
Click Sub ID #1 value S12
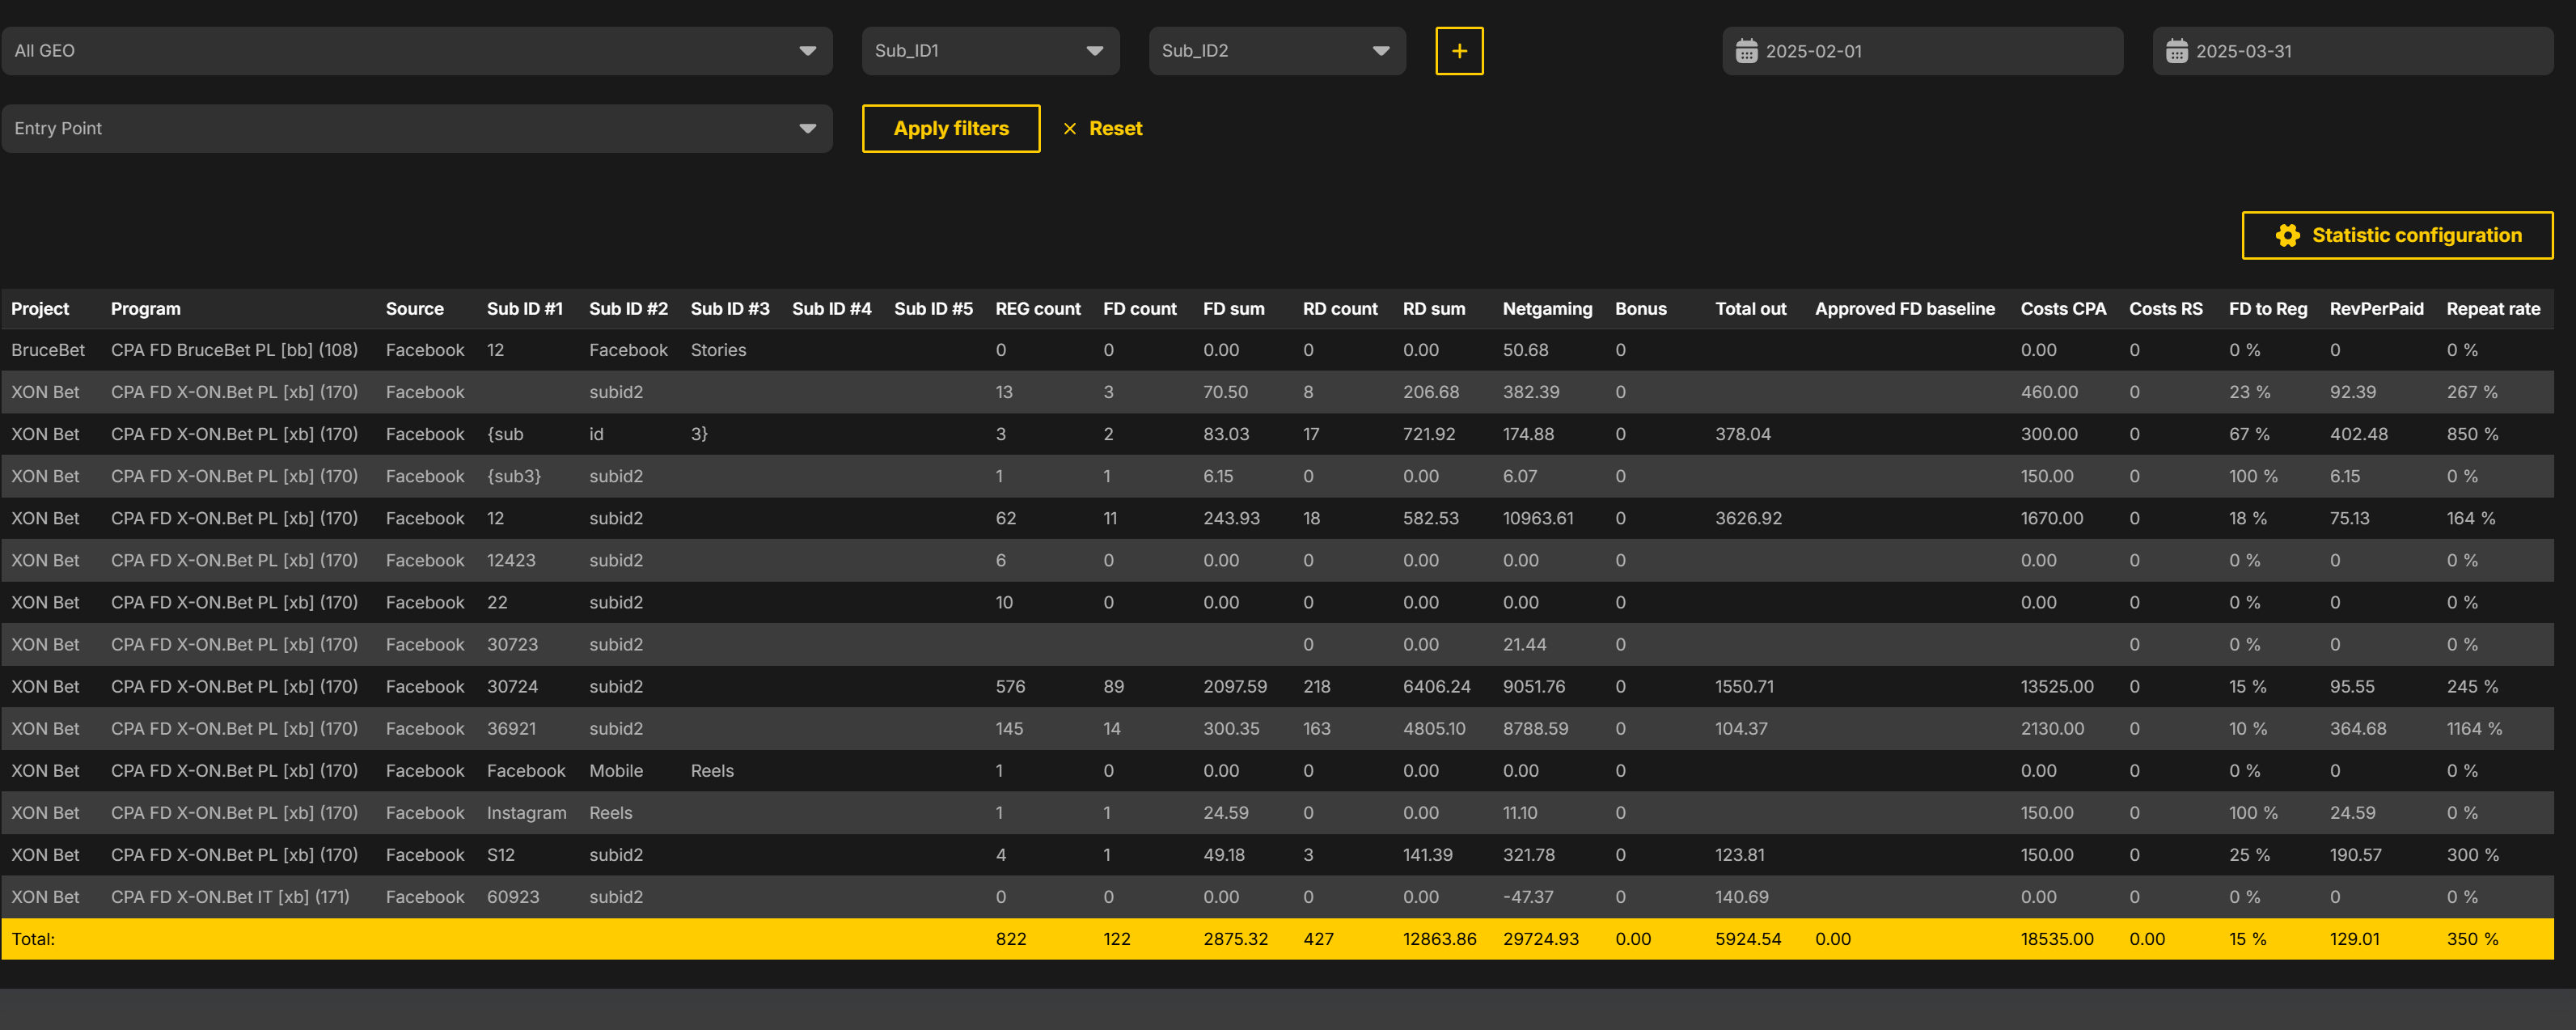coord(500,856)
